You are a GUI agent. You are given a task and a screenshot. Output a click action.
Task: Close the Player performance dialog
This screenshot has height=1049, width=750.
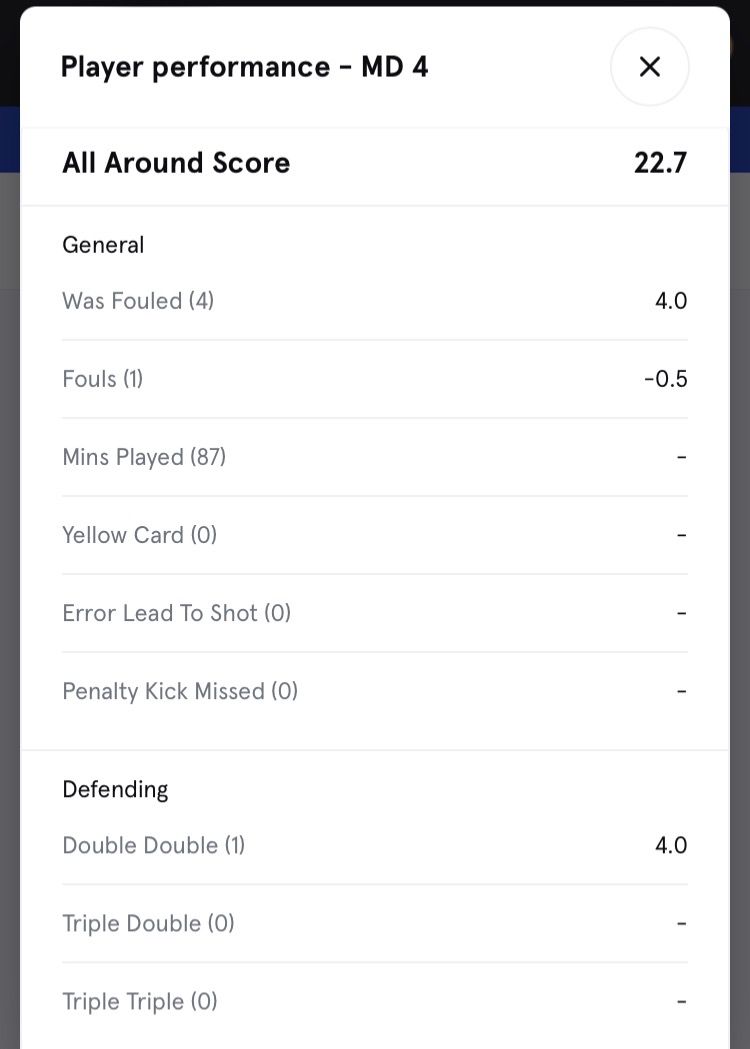(649, 67)
